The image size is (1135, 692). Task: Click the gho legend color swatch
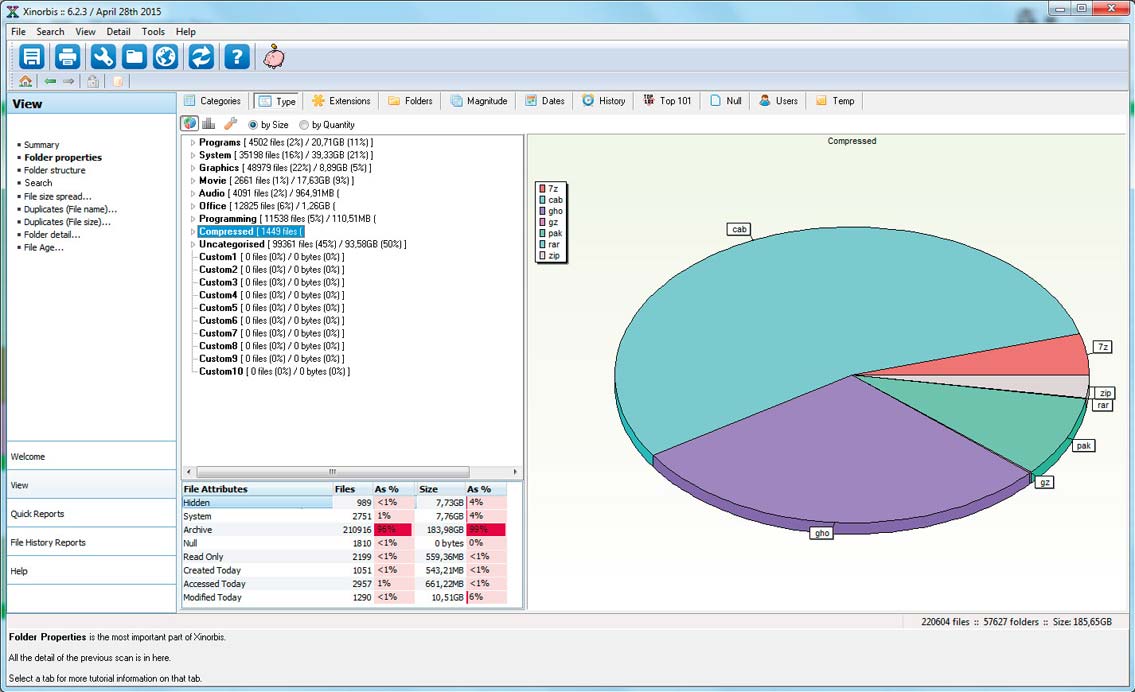[x=542, y=211]
